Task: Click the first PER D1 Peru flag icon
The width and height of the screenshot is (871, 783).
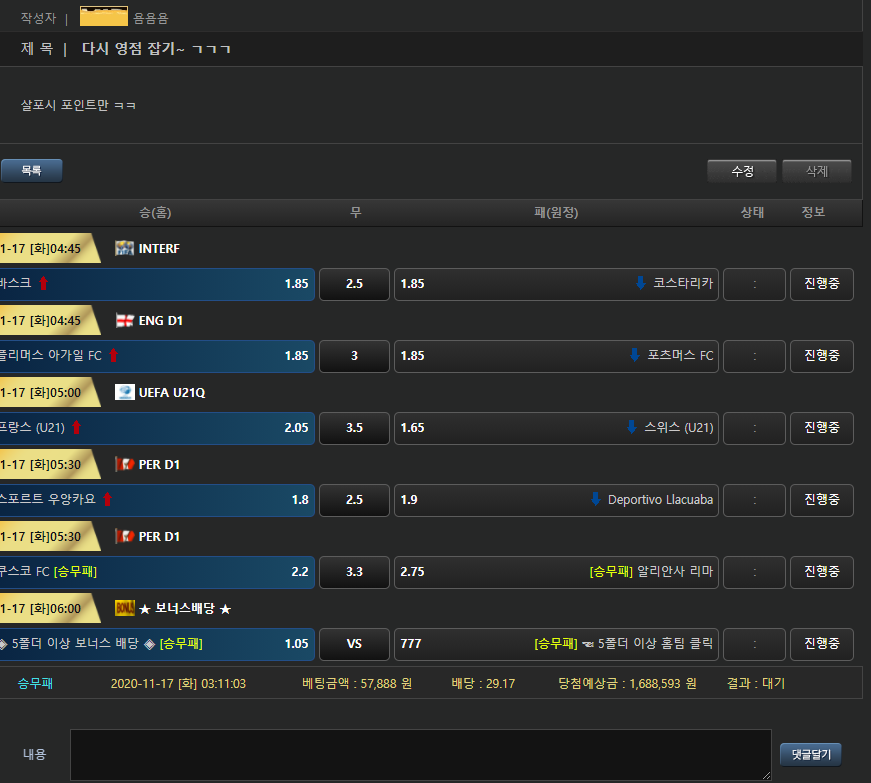Action: 124,464
